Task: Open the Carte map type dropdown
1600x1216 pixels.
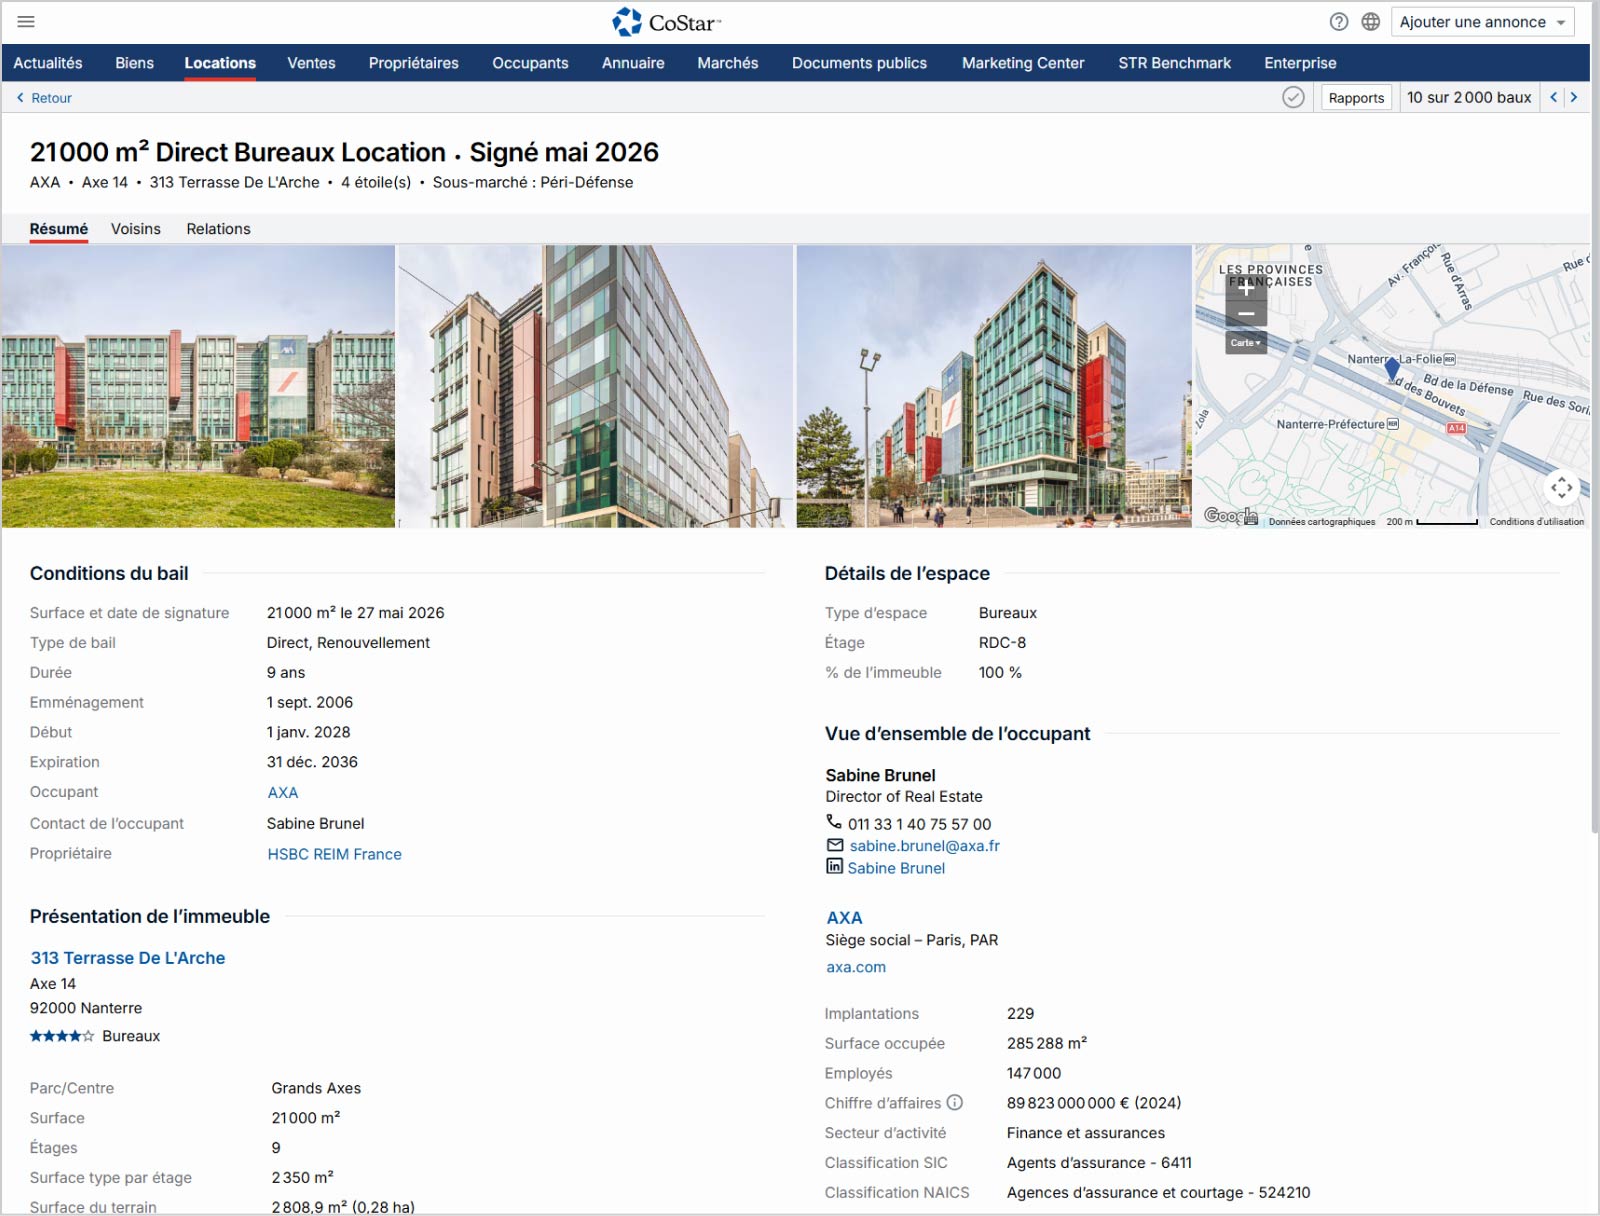Action: (1246, 342)
